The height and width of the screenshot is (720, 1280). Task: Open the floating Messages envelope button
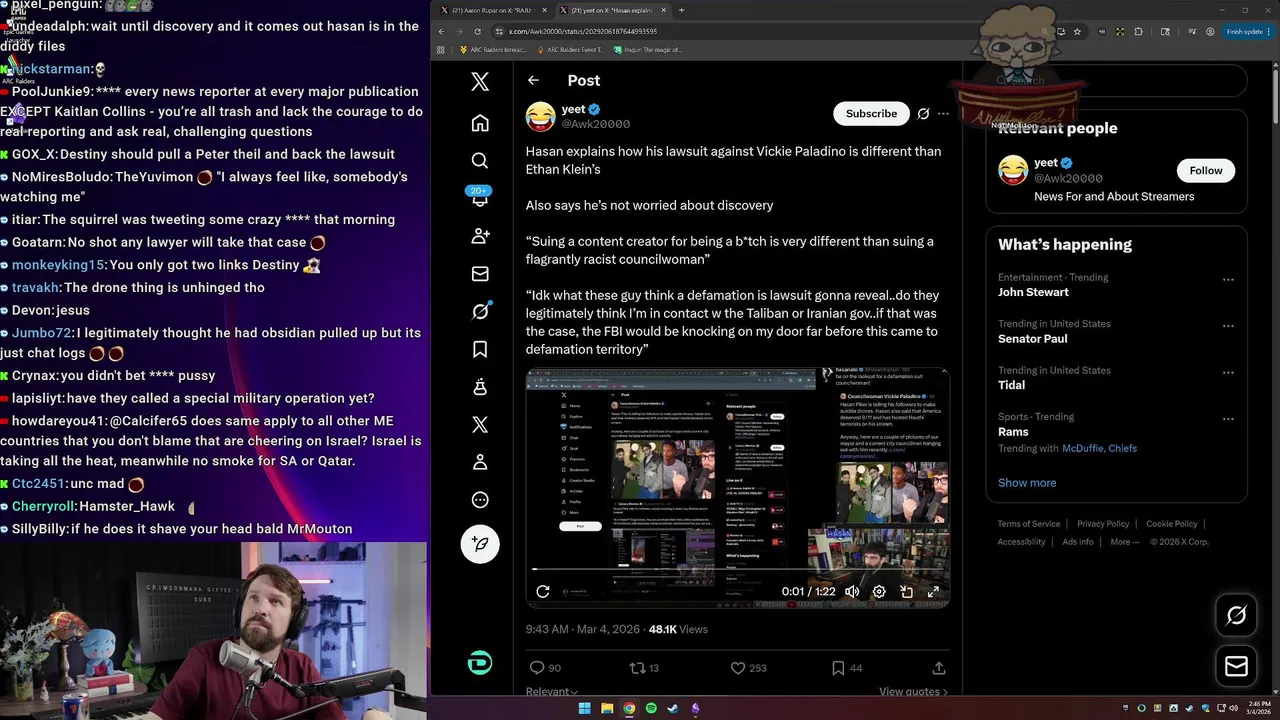[1236, 667]
